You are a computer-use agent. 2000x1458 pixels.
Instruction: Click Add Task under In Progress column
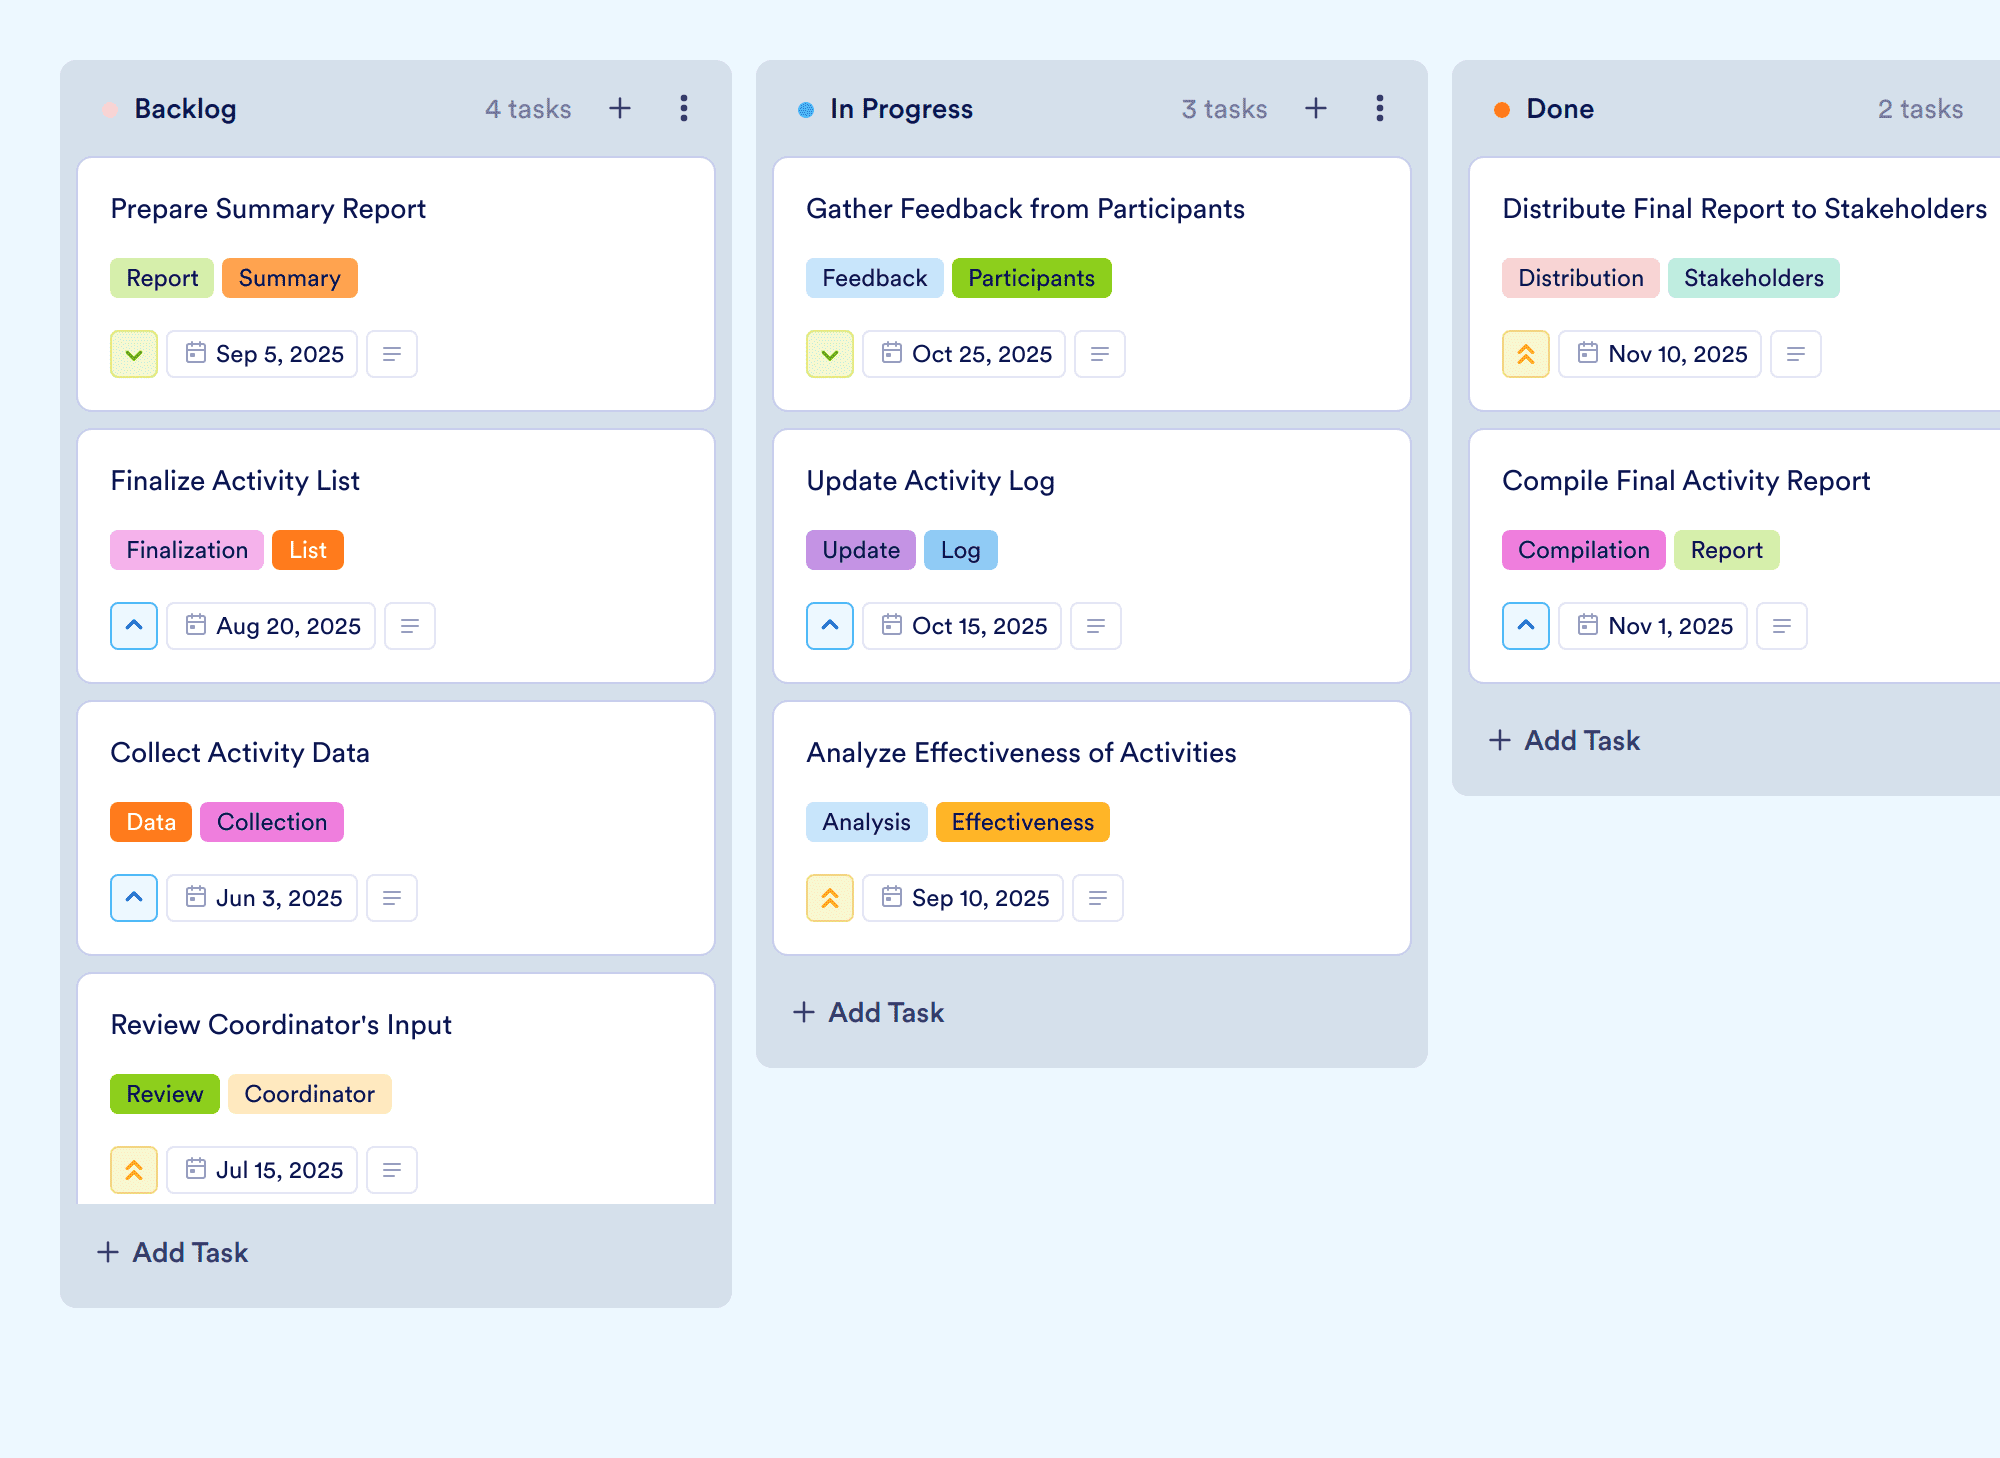pos(868,1012)
